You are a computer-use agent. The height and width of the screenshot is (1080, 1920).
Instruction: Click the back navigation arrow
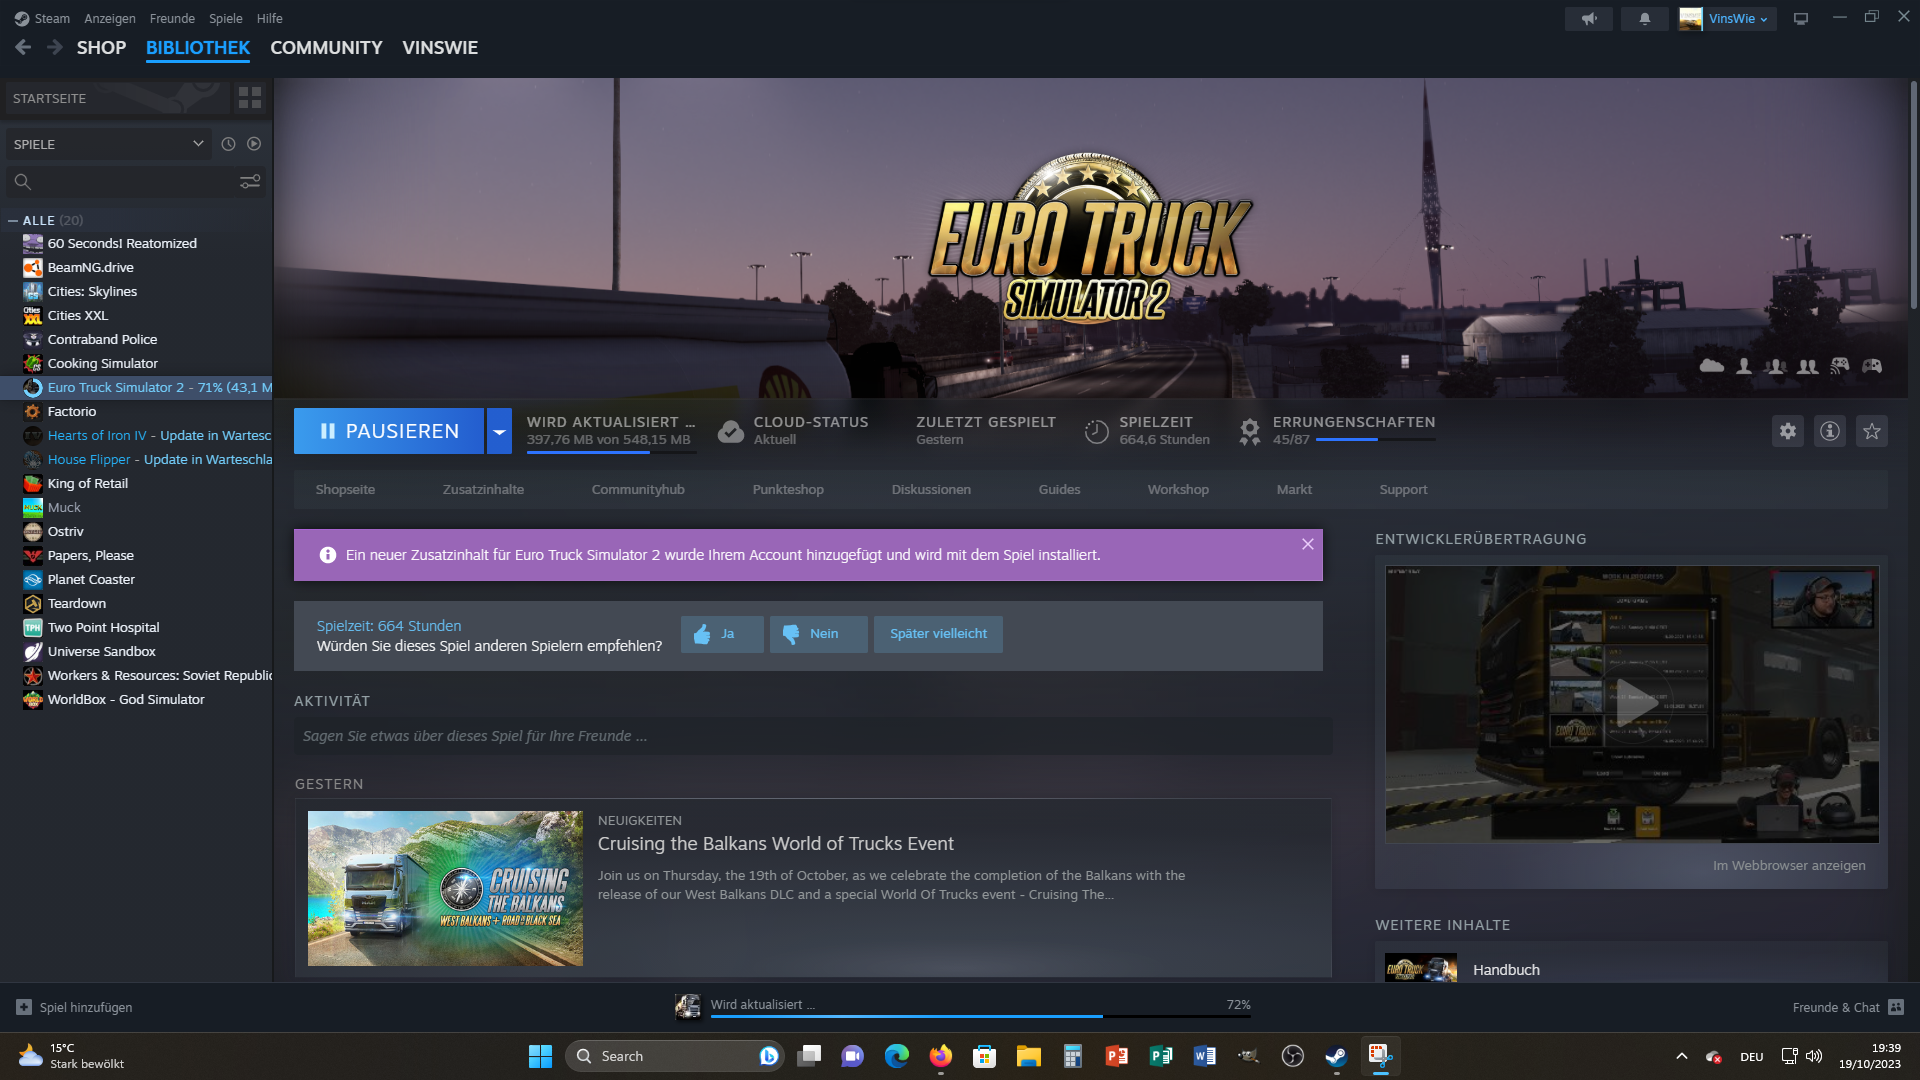pos(23,47)
